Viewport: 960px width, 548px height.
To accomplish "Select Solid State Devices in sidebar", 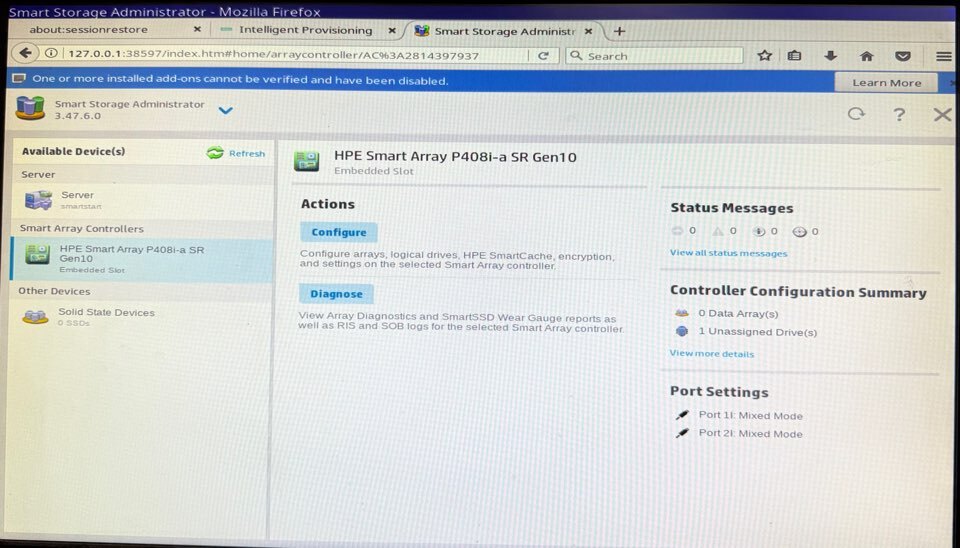I will [x=142, y=317].
